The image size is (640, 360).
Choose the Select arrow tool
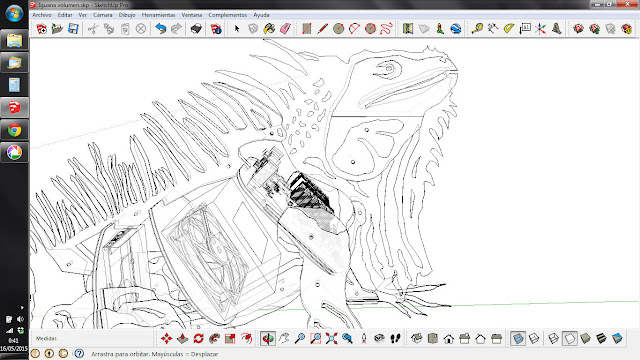237,29
